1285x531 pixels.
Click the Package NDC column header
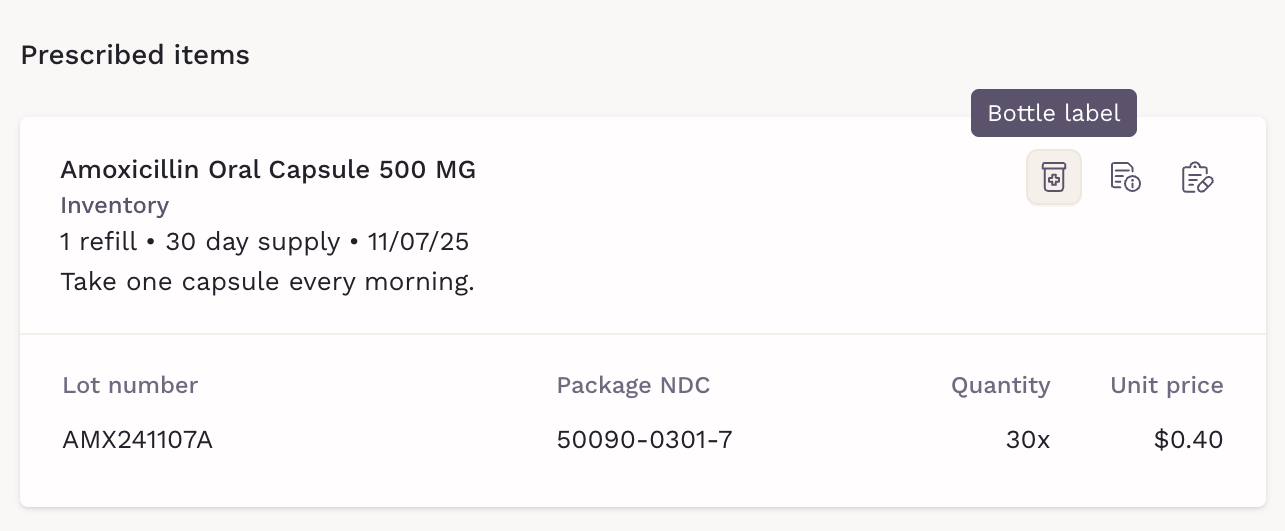633,386
